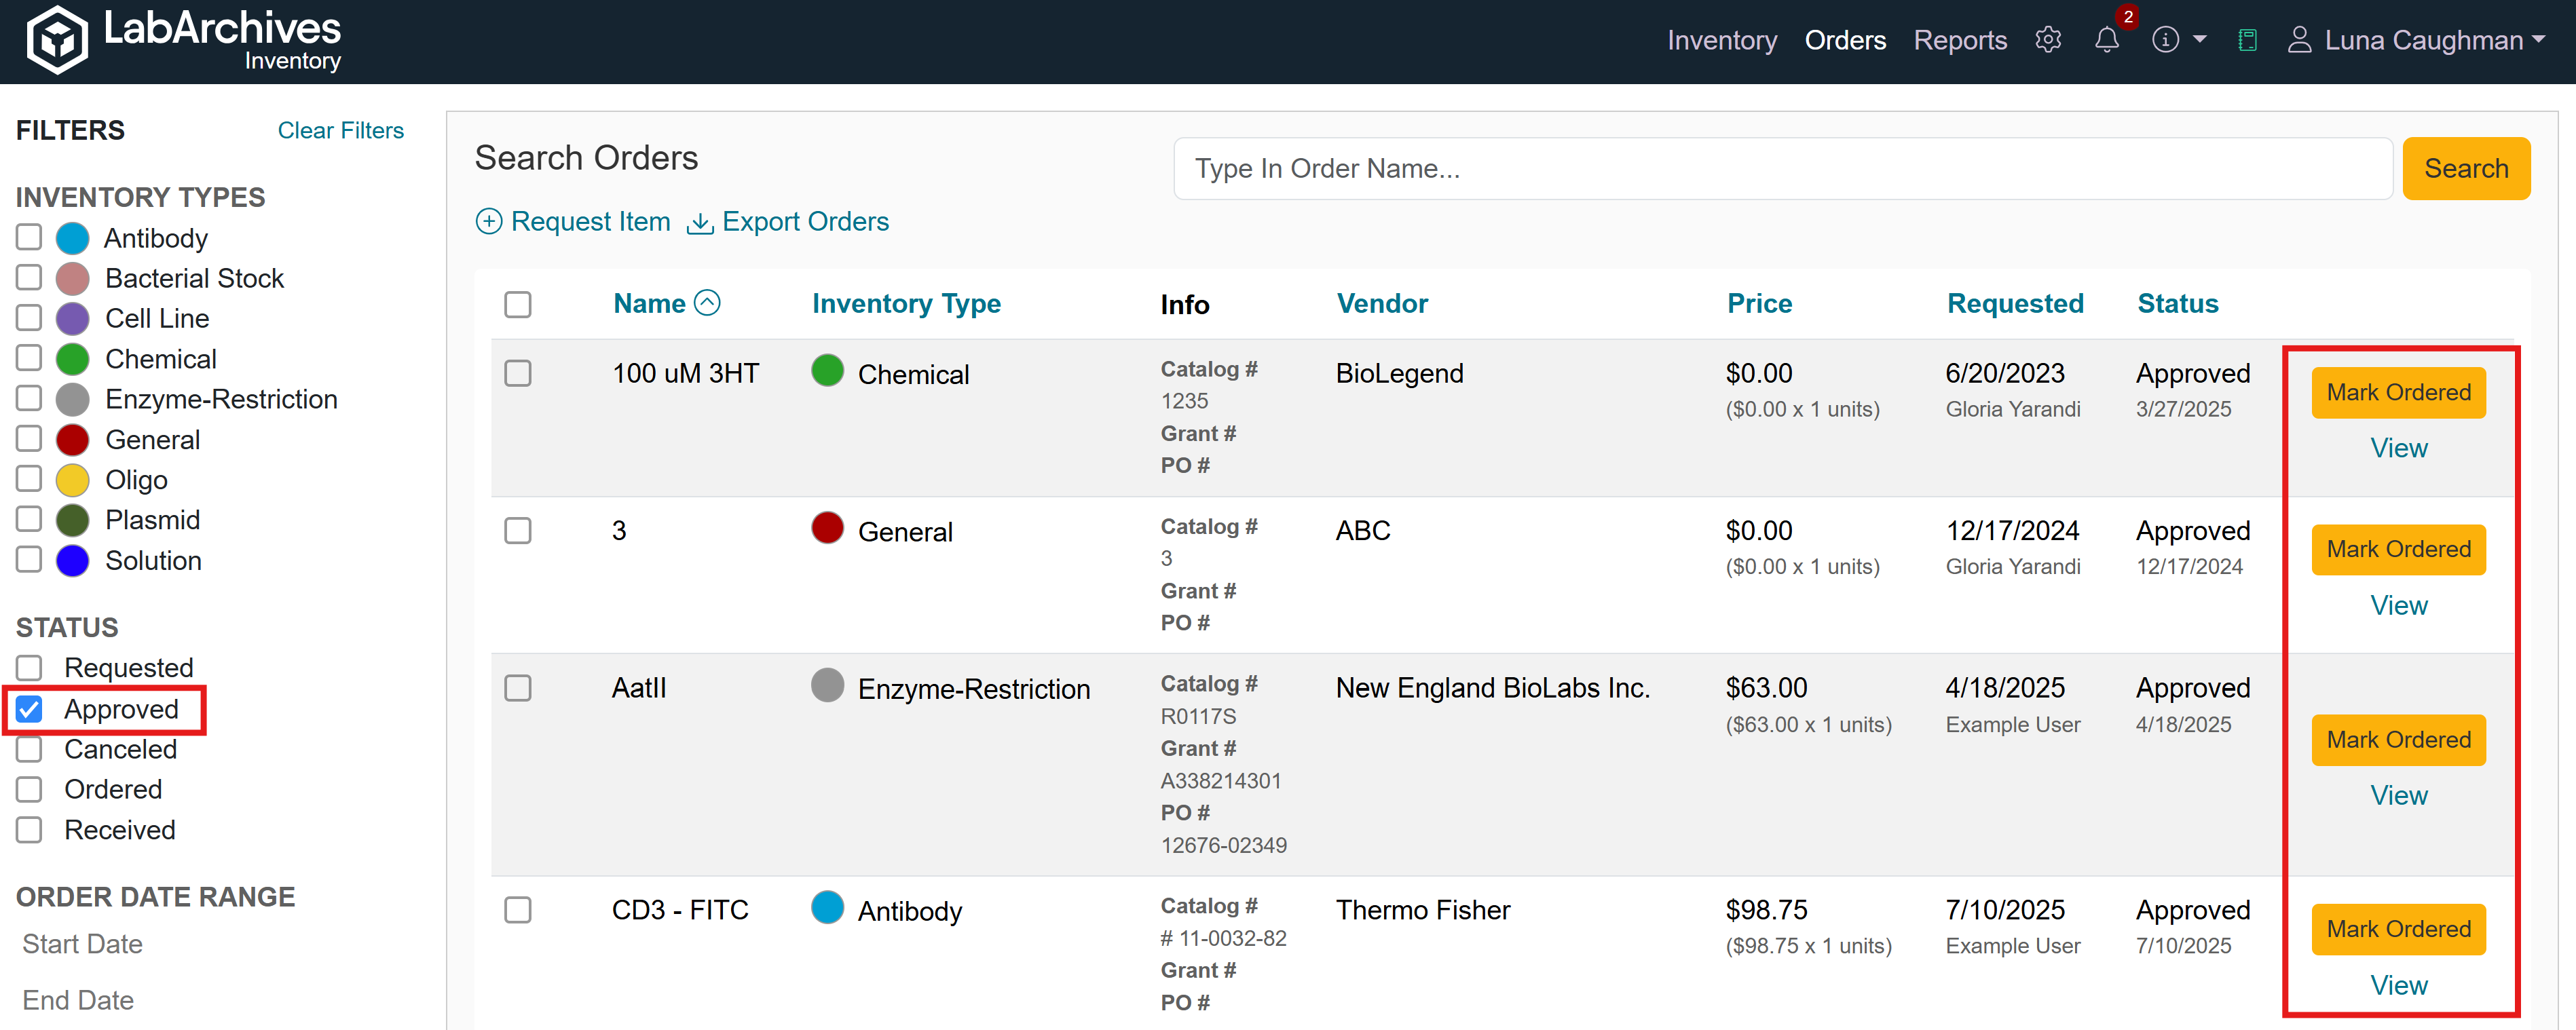The height and width of the screenshot is (1030, 2576).
Task: Open the settings gear icon
Action: pyautogui.click(x=2048, y=40)
